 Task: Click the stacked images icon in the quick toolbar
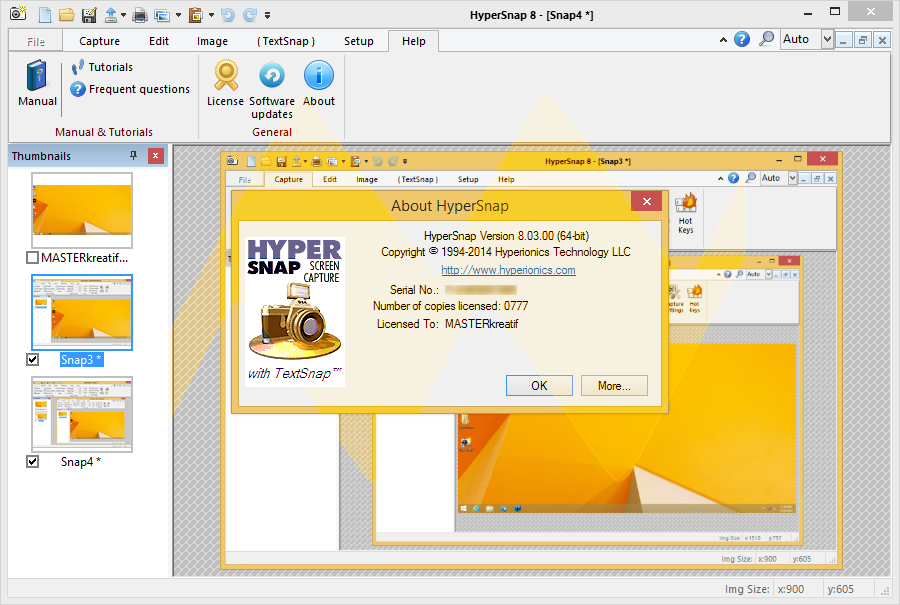(162, 15)
